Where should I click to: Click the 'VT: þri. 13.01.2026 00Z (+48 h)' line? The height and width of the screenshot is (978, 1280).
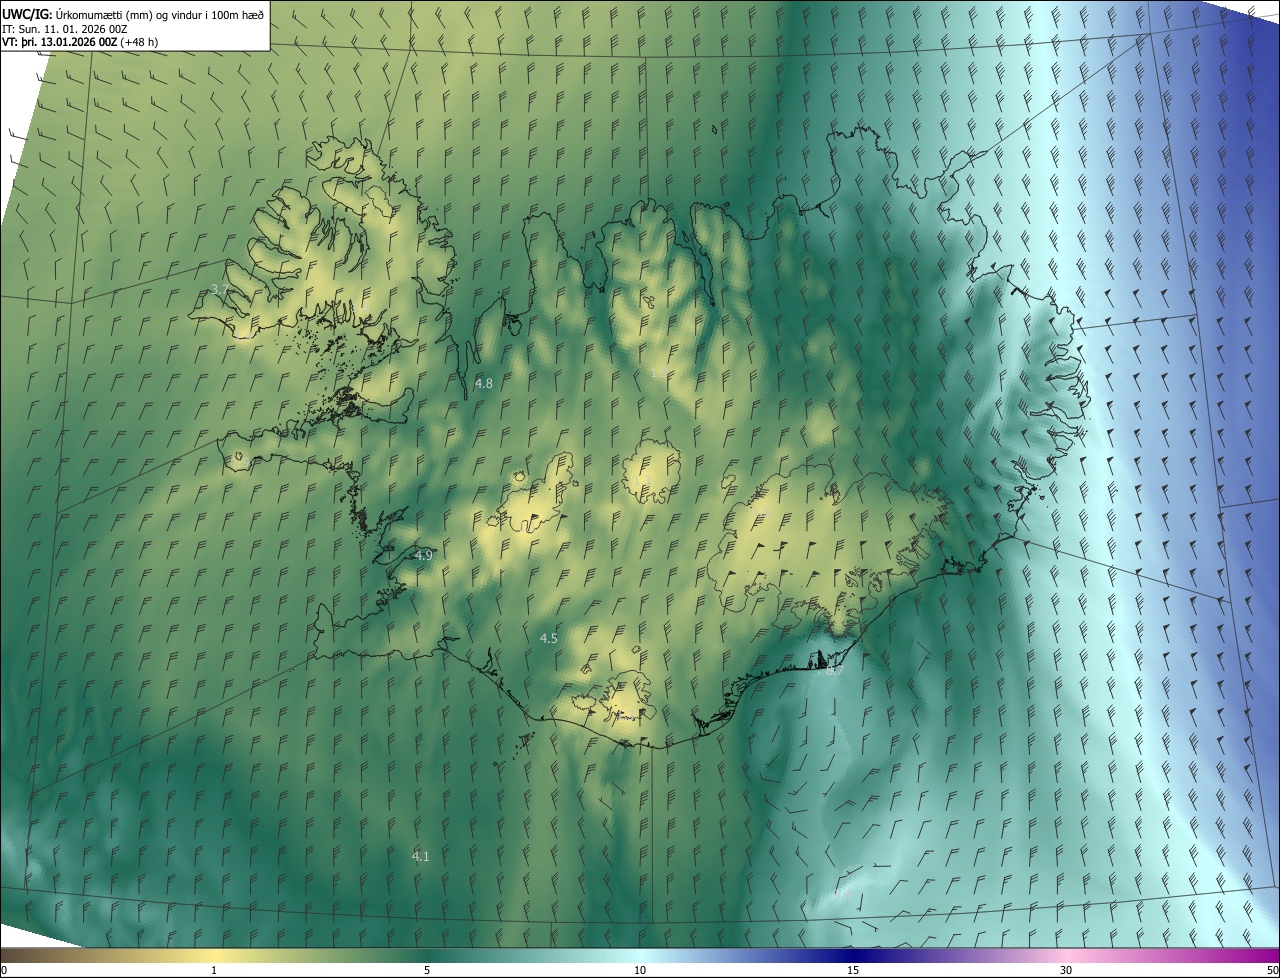click(80, 42)
